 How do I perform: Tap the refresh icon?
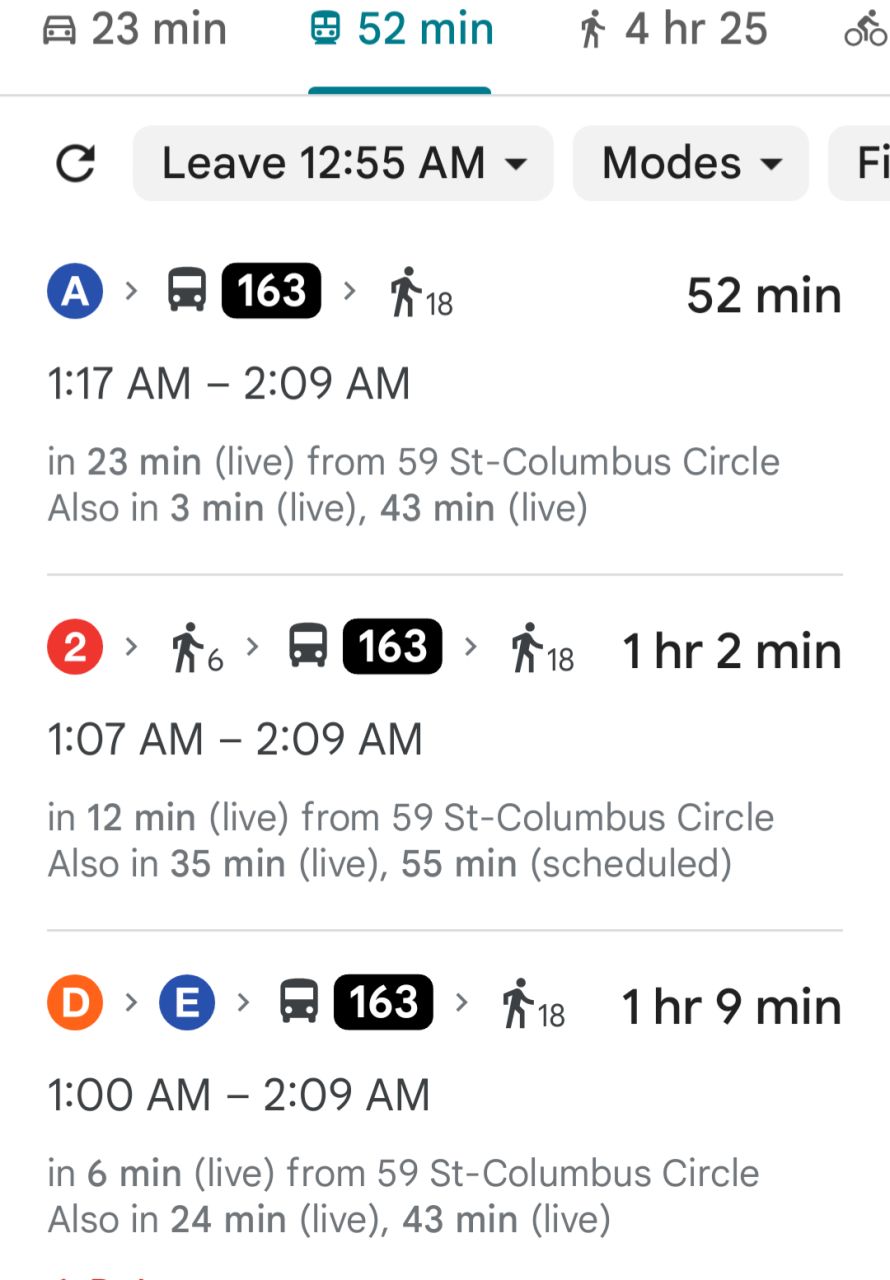click(75, 163)
